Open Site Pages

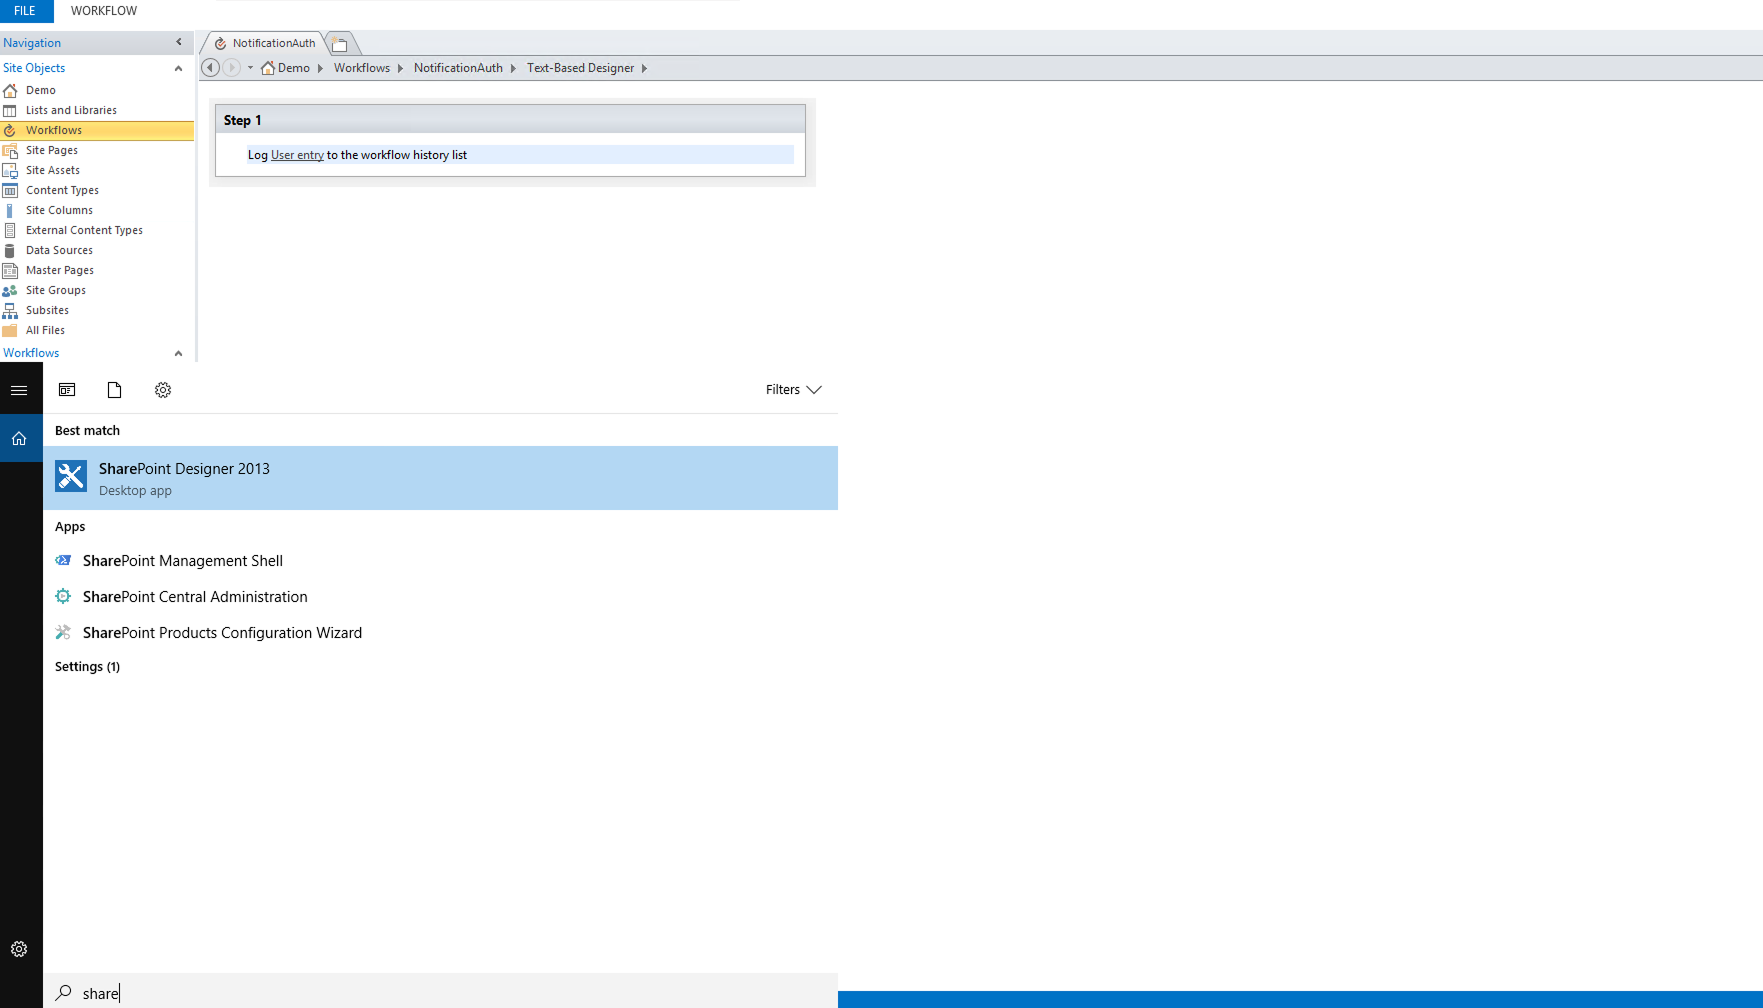click(x=52, y=150)
